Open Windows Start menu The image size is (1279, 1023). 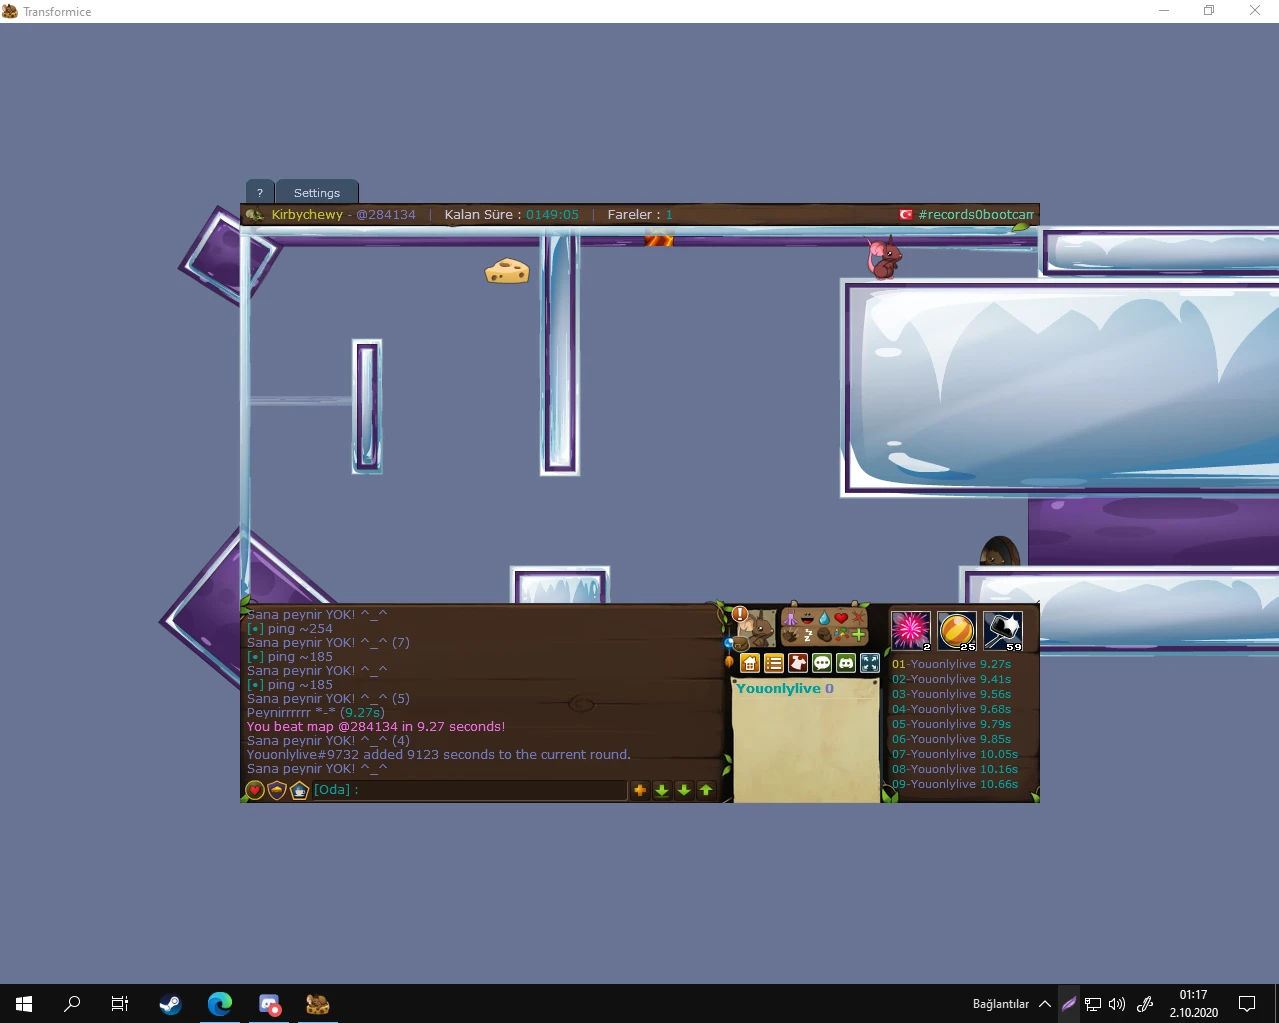[24, 1003]
